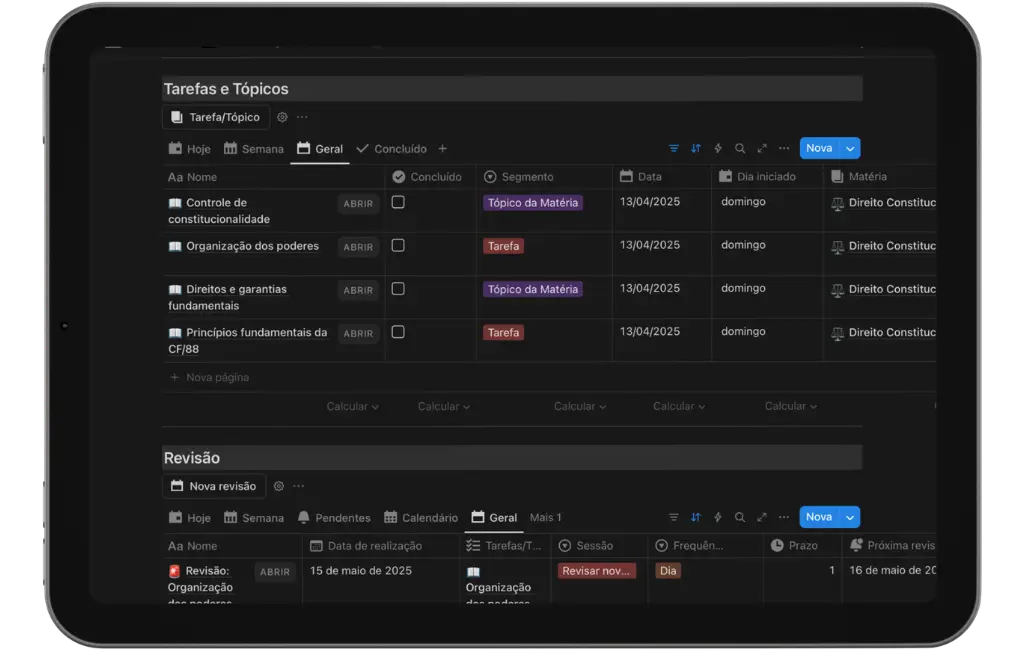Open dropdown arrow beside Tarefas Nova button
Screen dimensions: 1024x649
click(x=850, y=148)
